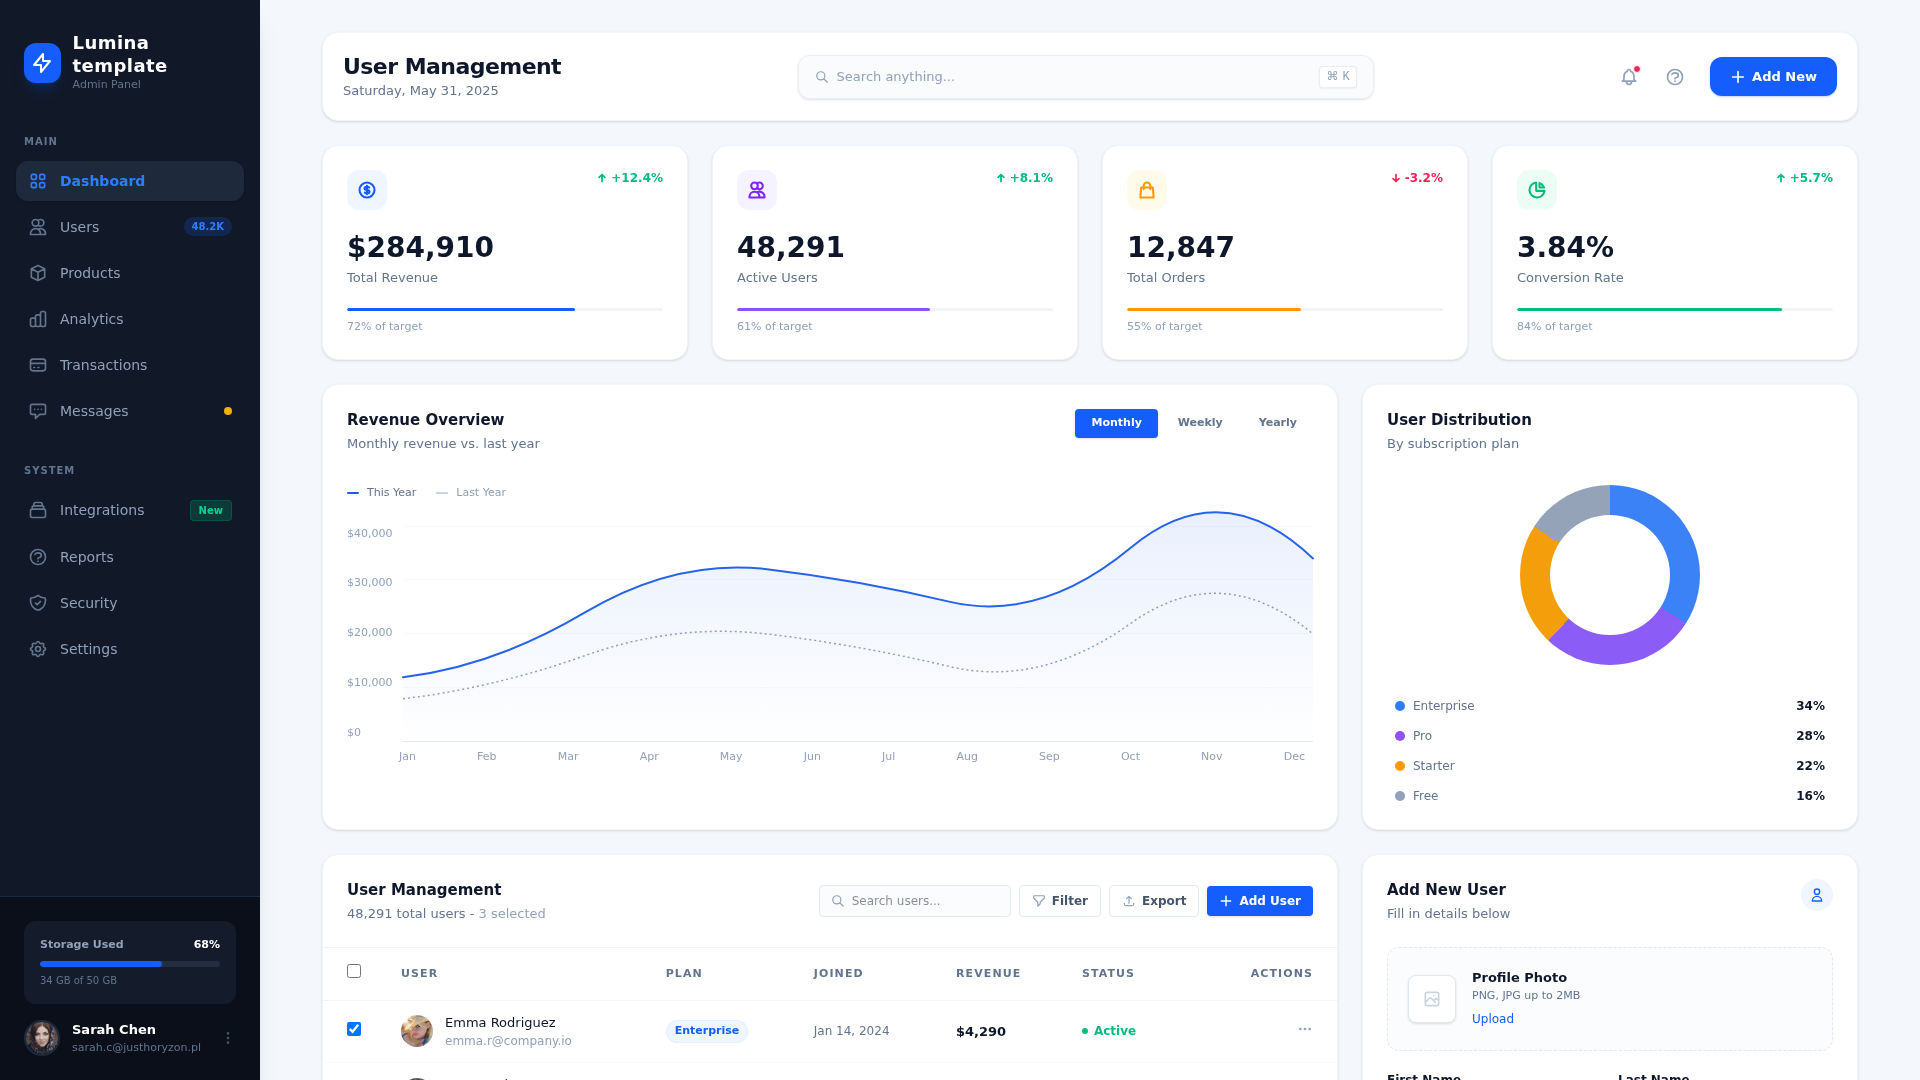Click the Integrations icon in sidebar
This screenshot has height=1080, width=1920.
38,510
